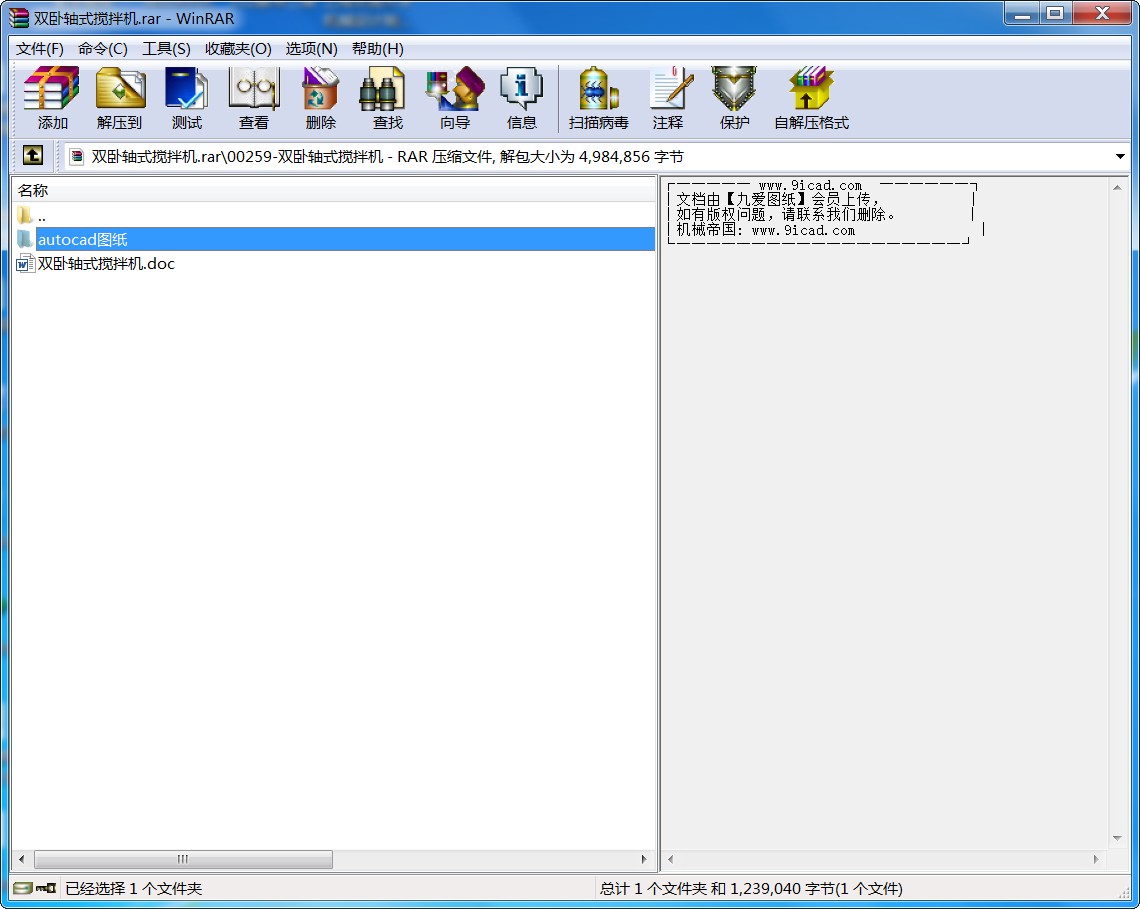Go up one folder level button
This screenshot has width=1140, height=909.
[x=33, y=156]
